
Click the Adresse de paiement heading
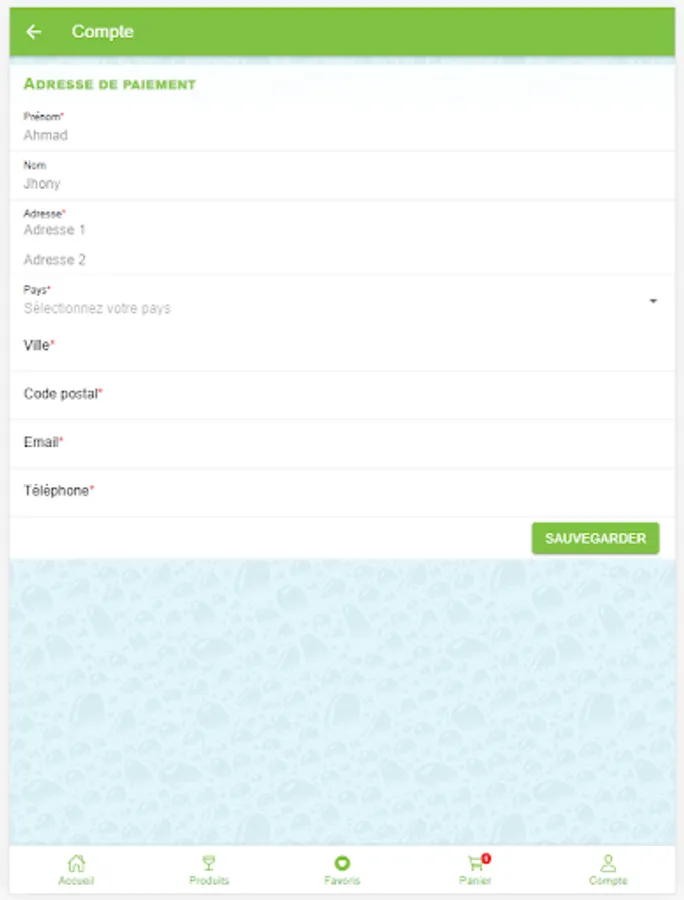tap(110, 84)
